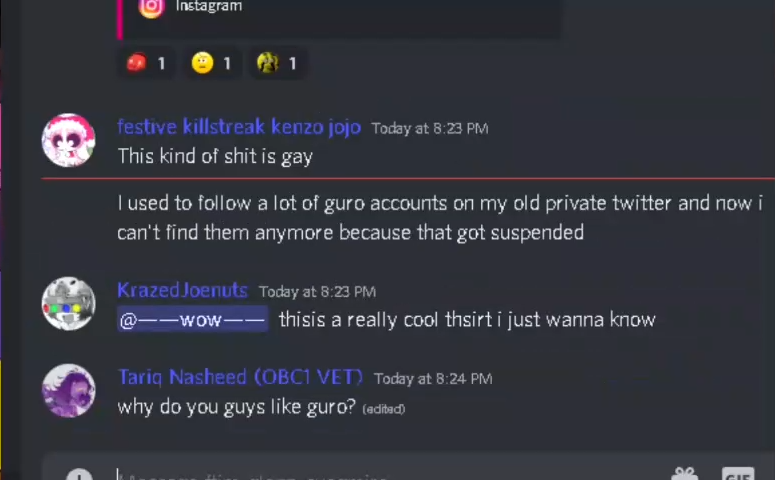Click the 8:23 PM timestamp beside KrazedJoenuts
Image resolution: width=775 pixels, height=480 pixels.
(x=317, y=292)
